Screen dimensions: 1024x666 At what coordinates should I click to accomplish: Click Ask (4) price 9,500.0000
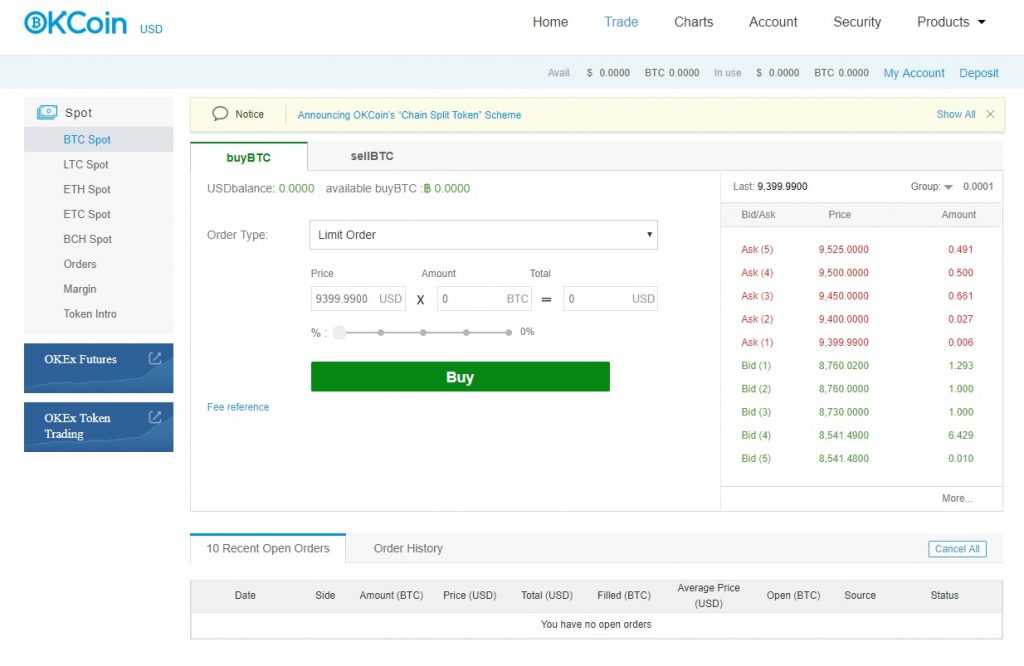click(843, 273)
